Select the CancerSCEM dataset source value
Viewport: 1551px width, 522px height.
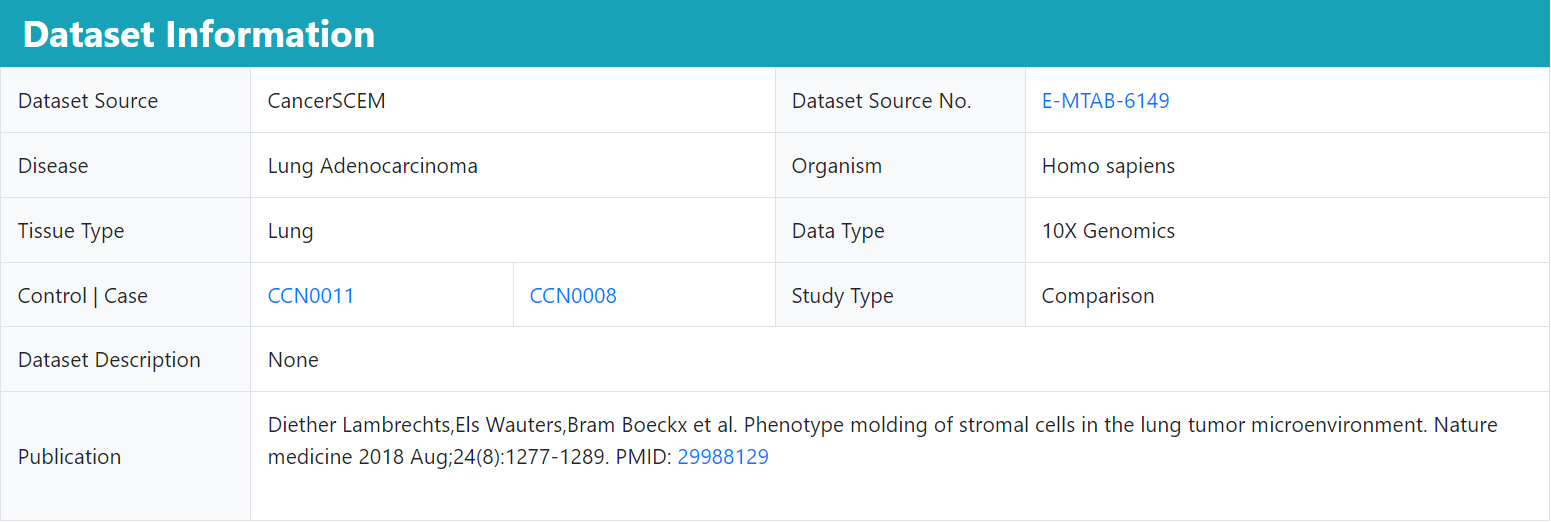(x=327, y=101)
